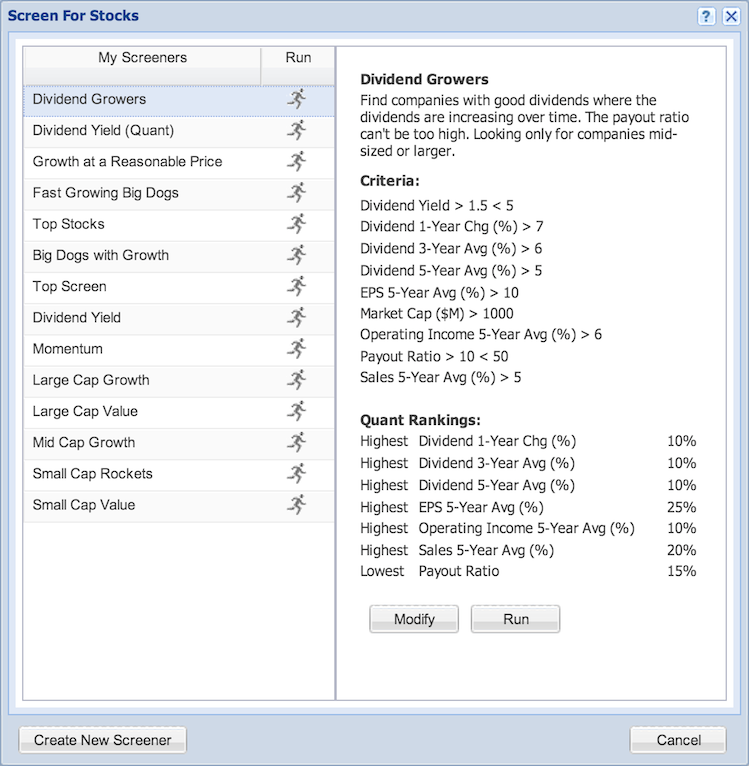
Task: Click the Run button under Quant Rankings
Action: pos(515,619)
